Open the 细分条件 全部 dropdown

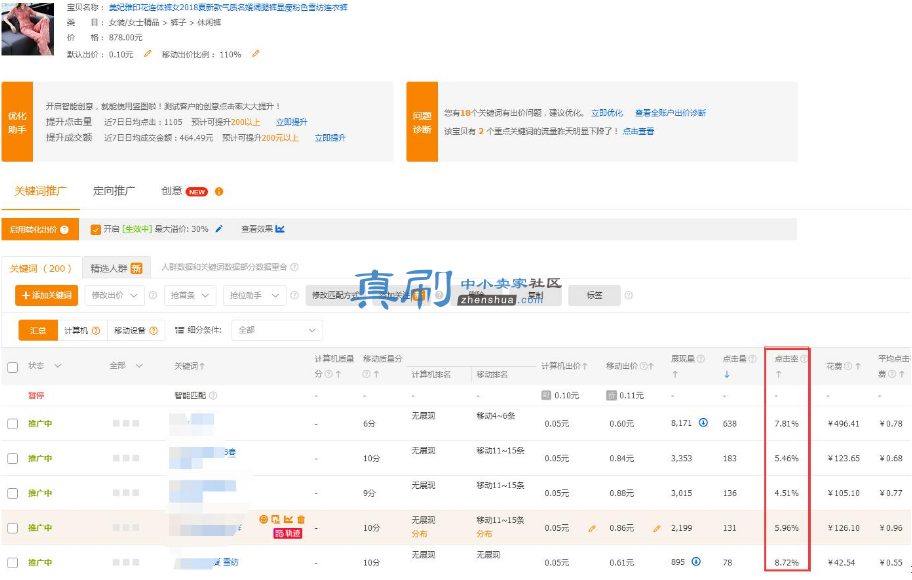point(277,330)
